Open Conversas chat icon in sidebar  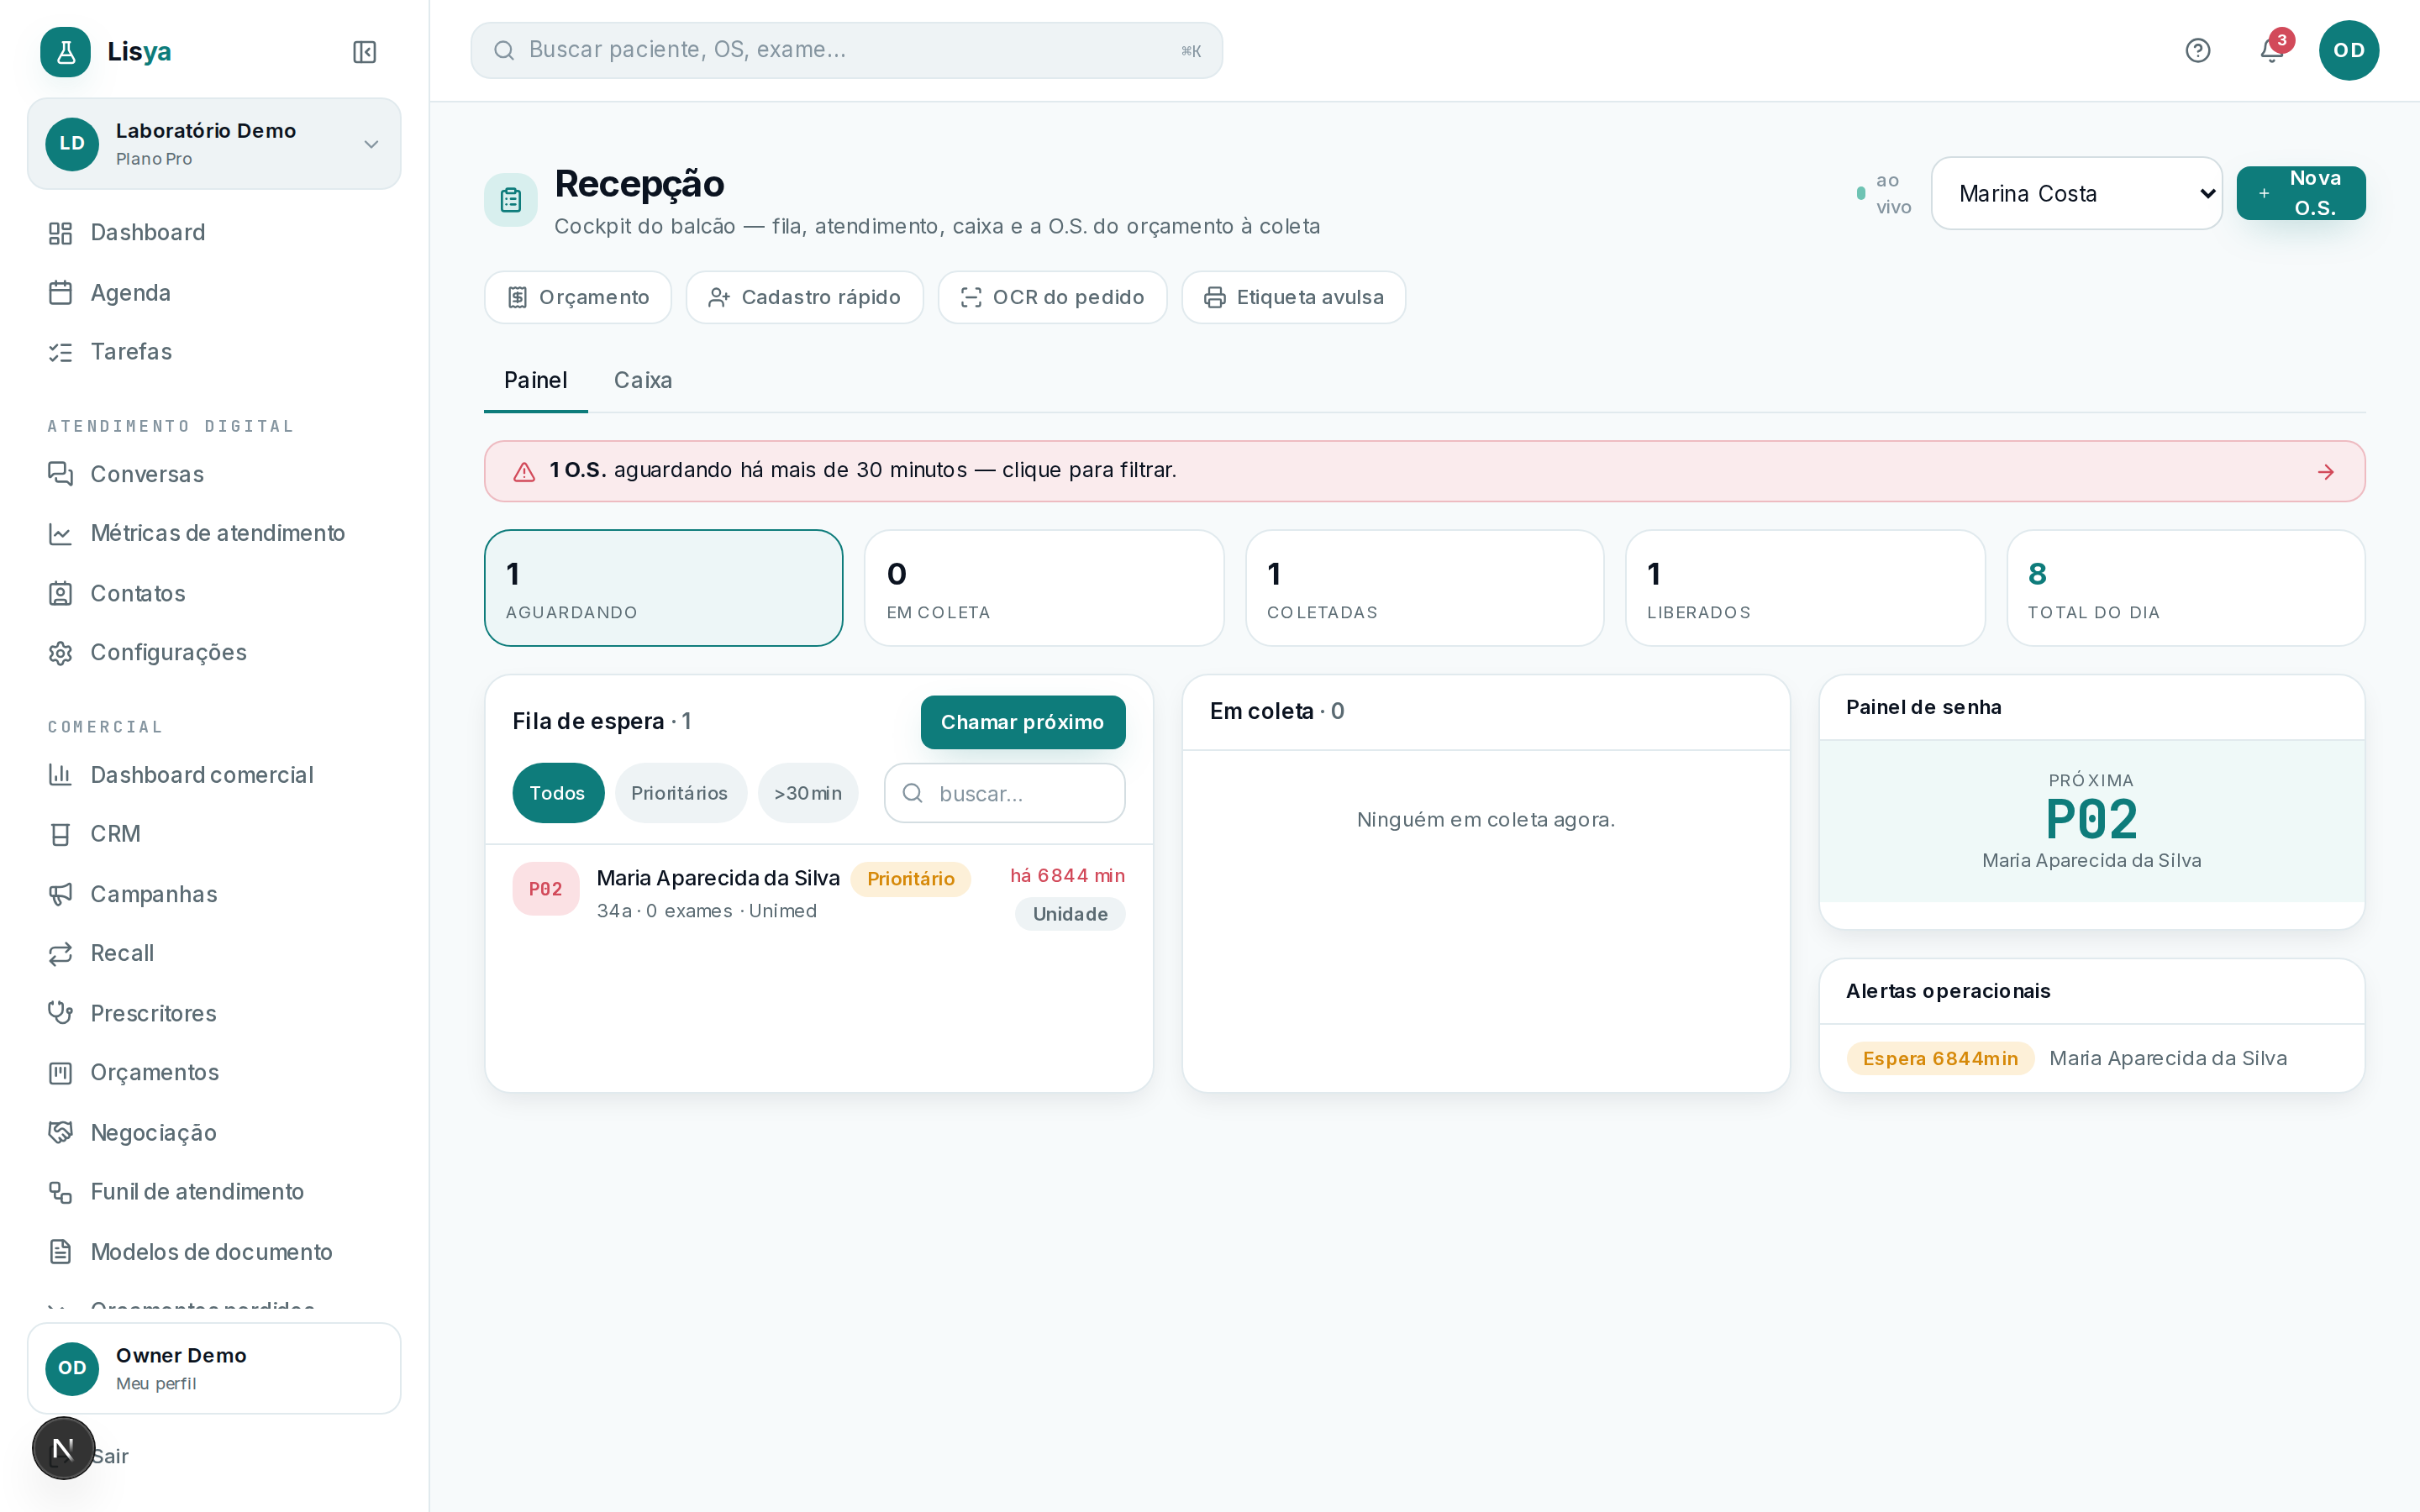pyautogui.click(x=60, y=474)
